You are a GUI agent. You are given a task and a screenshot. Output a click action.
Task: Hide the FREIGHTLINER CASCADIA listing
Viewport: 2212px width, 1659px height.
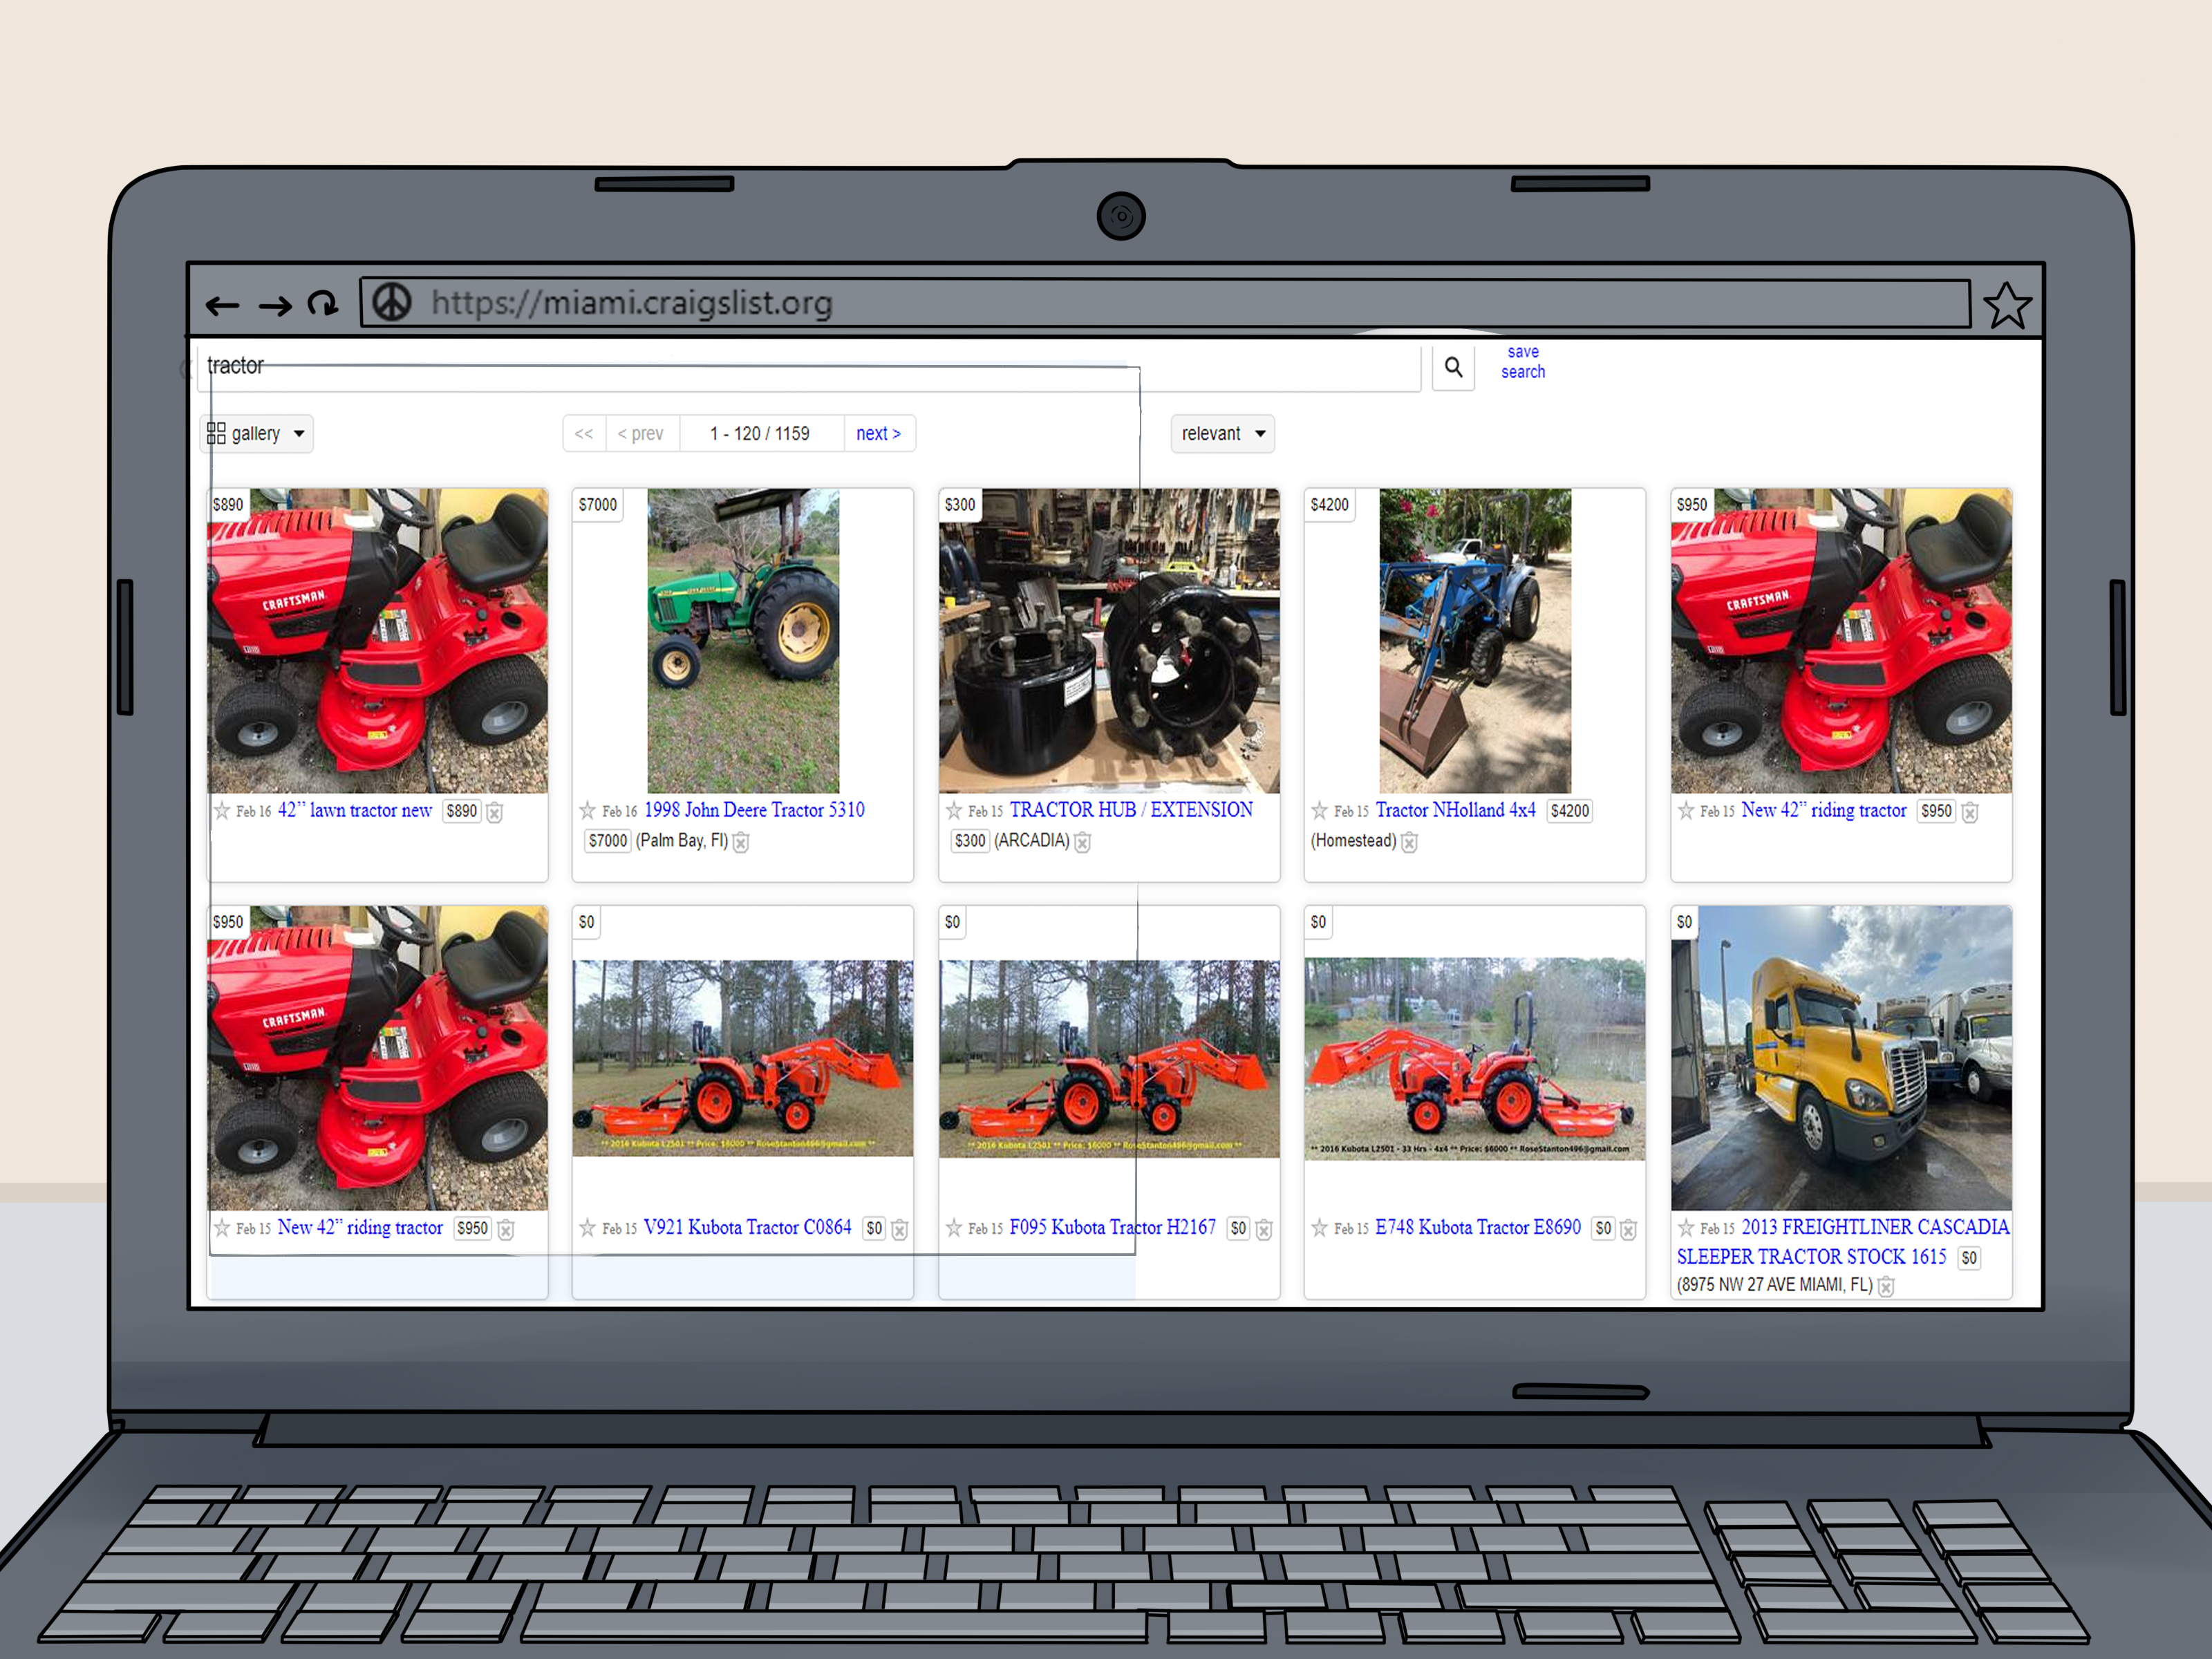(1886, 1286)
